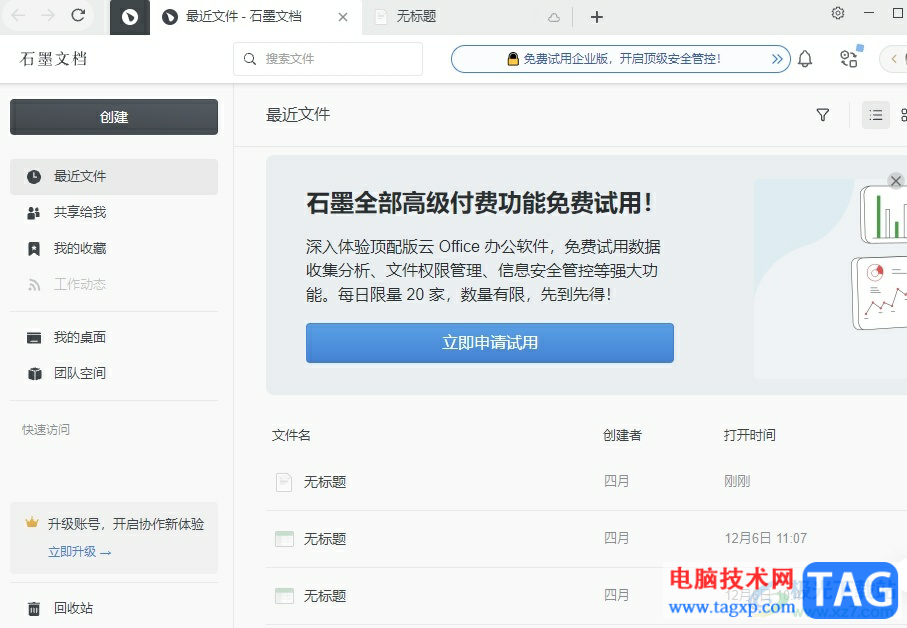This screenshot has height=628, width=907.
Task: Open 共享给我 in the sidebar
Action: (x=114, y=212)
